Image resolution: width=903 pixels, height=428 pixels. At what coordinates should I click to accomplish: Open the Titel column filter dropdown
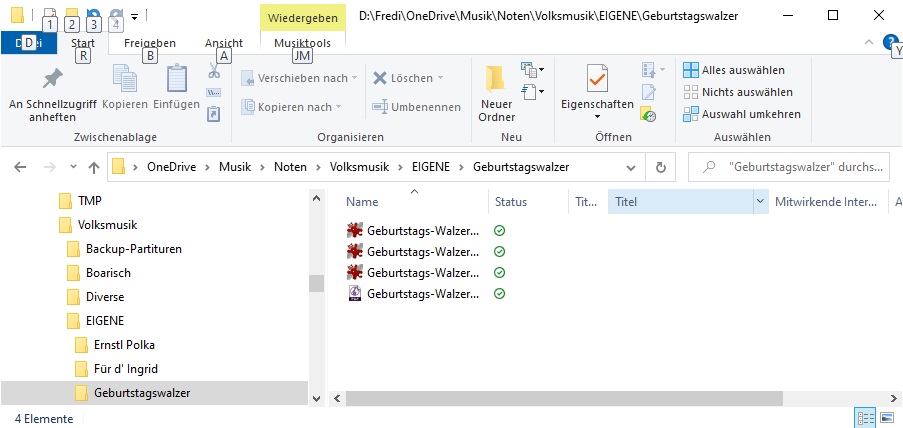point(760,201)
